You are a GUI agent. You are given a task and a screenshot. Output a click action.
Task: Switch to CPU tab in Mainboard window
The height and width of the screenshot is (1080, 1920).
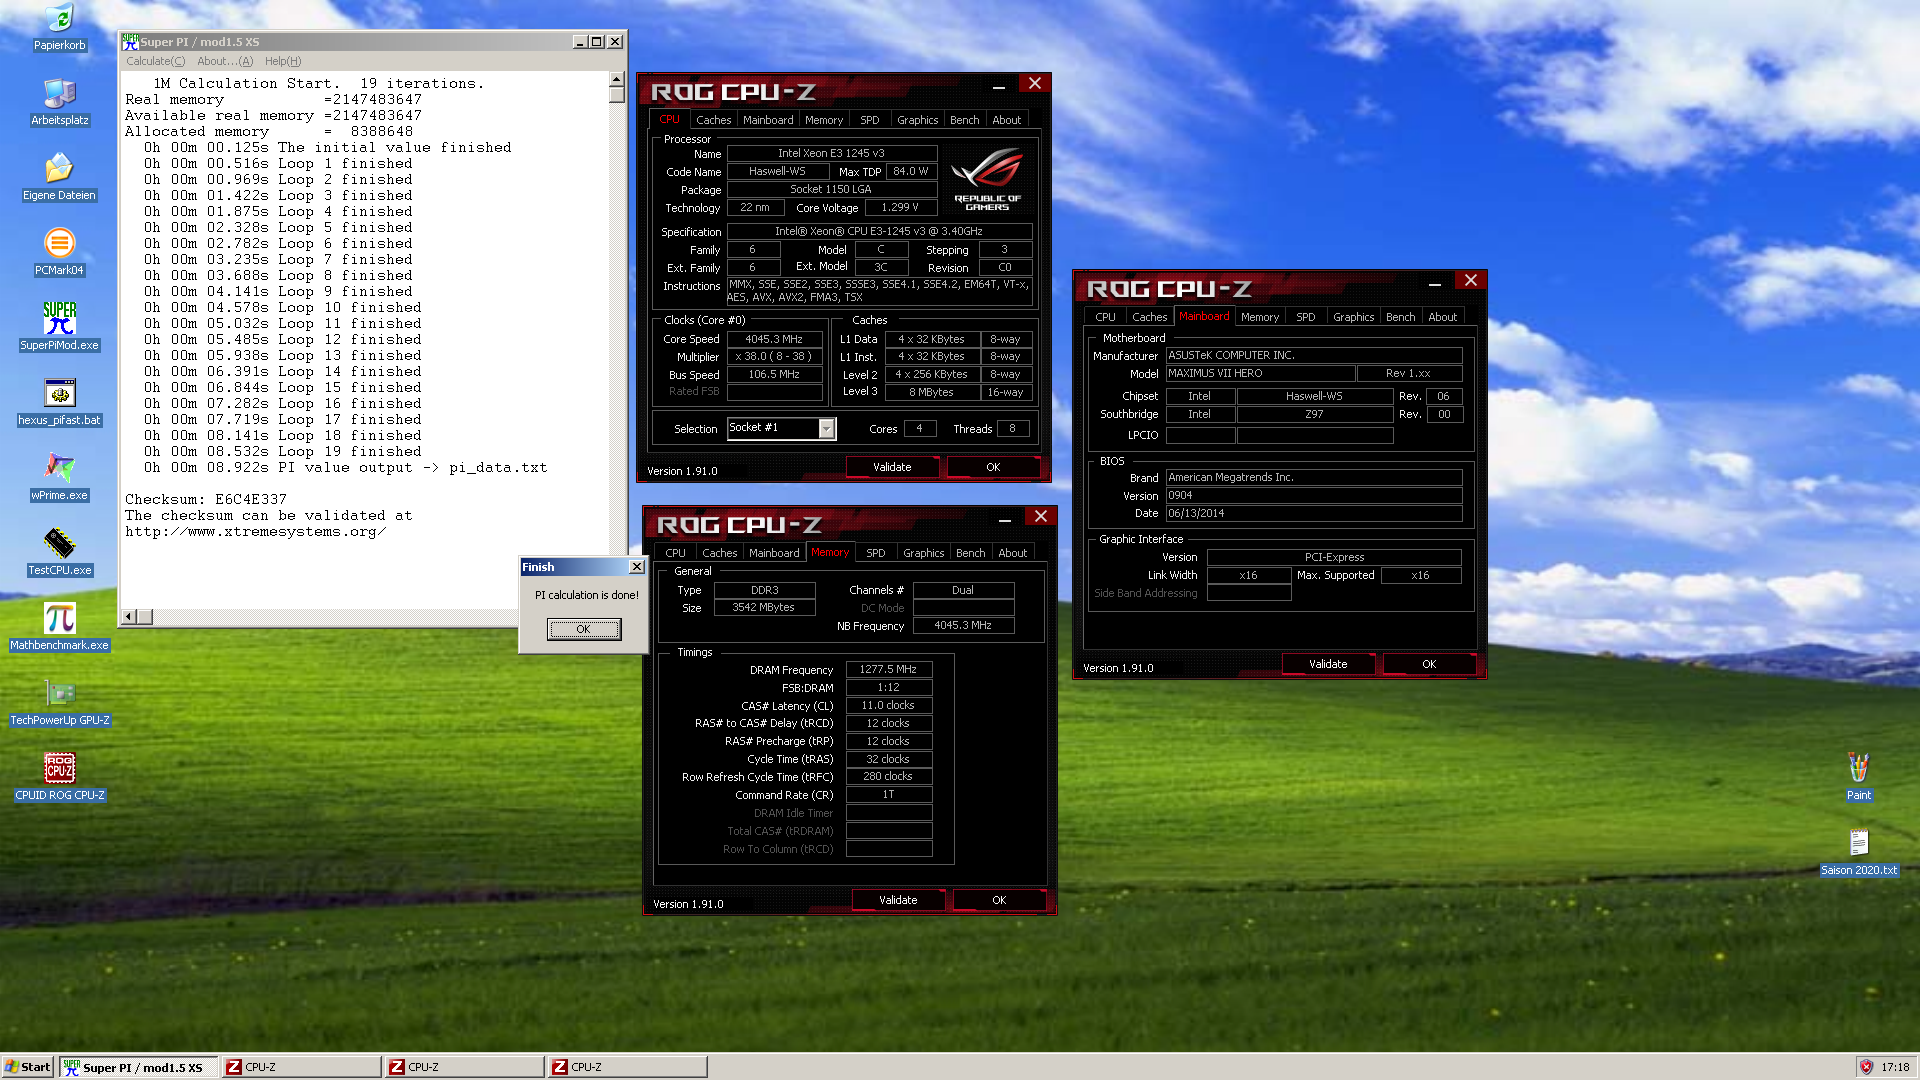1106,317
